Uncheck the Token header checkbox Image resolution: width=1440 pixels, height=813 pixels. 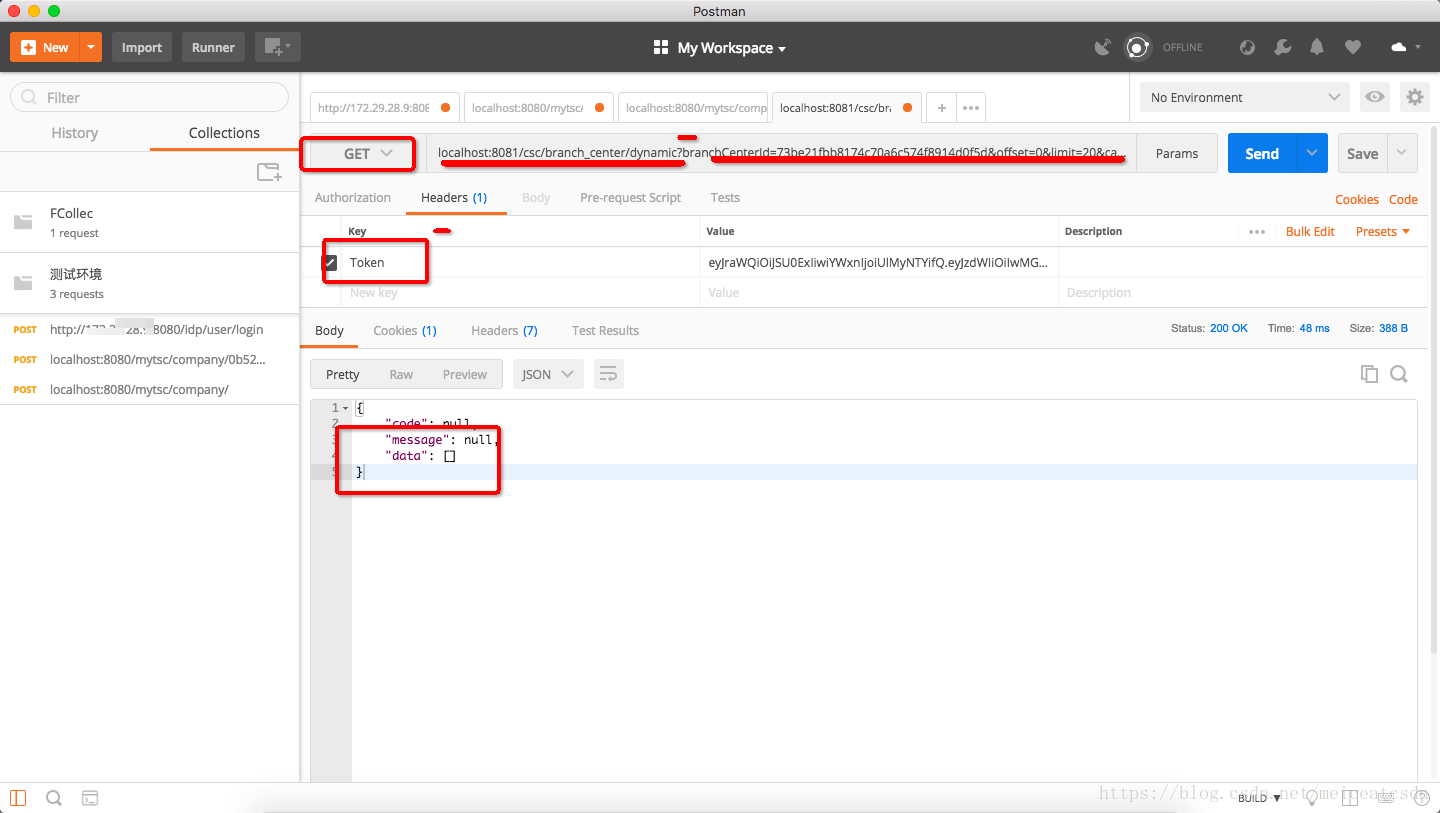click(x=330, y=263)
